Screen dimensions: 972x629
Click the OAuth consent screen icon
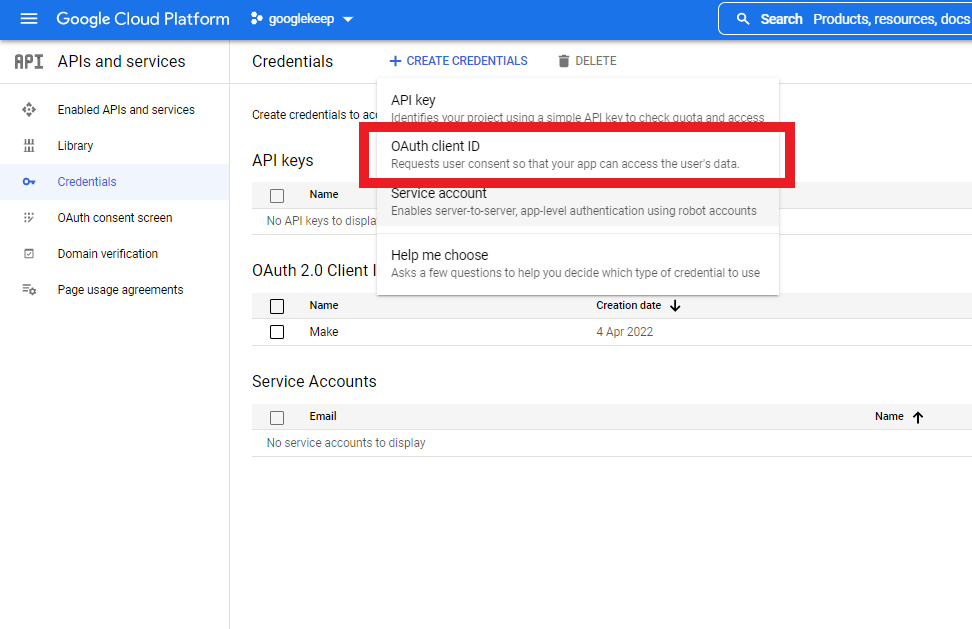(29, 218)
